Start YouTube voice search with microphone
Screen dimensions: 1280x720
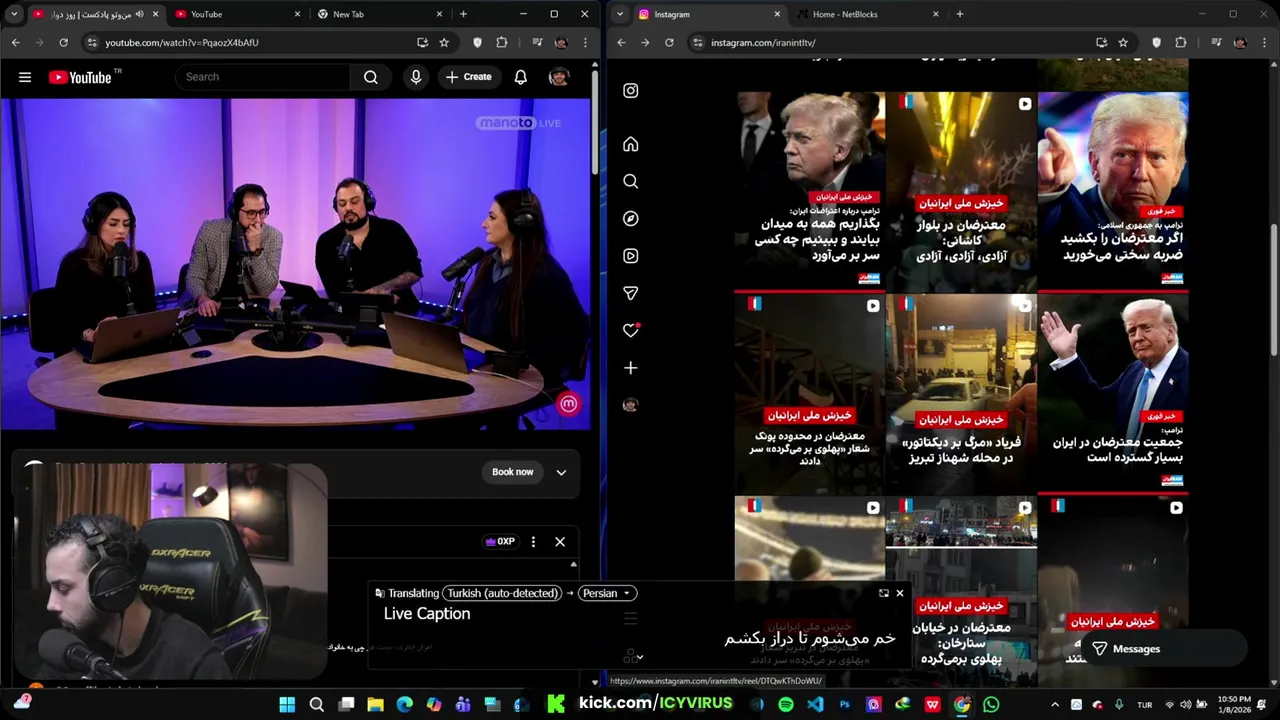416,77
